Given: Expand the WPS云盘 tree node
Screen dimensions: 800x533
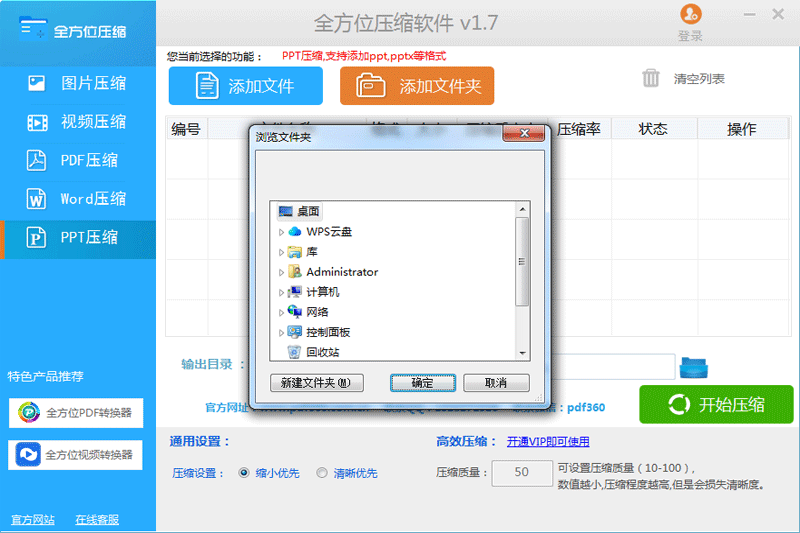Looking at the screenshot, I should (281, 232).
